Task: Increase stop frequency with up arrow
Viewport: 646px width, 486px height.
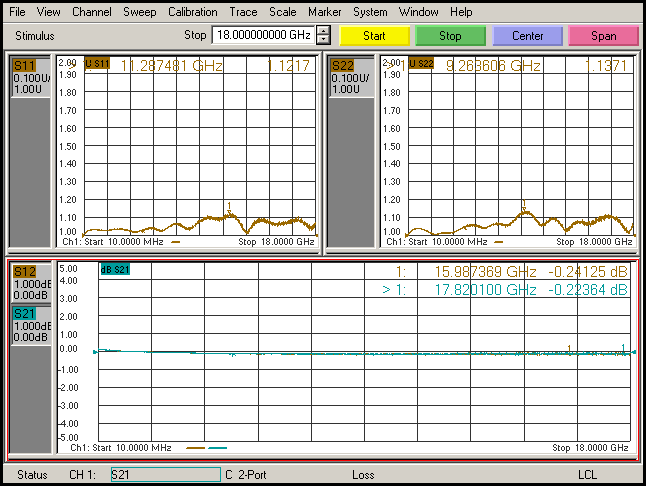Action: [x=323, y=30]
